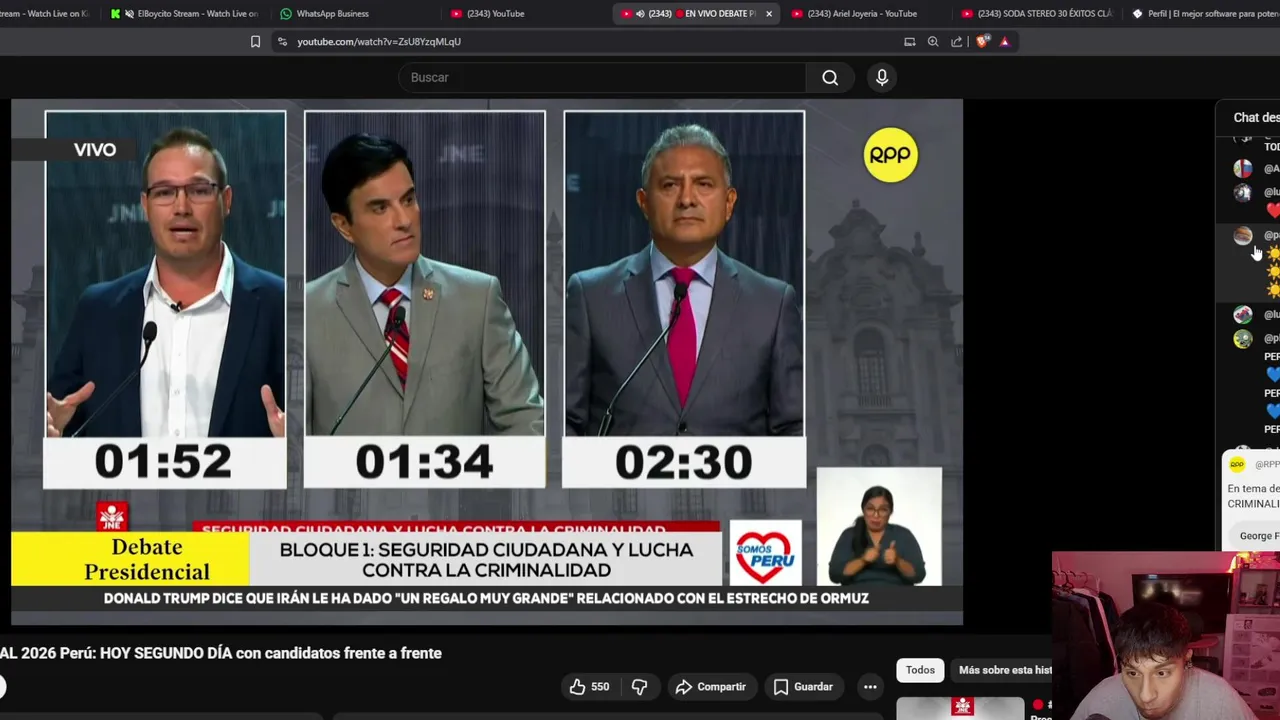Open the zoom magnifier icon in address bar
Viewport: 1280px width, 720px height.
click(933, 41)
